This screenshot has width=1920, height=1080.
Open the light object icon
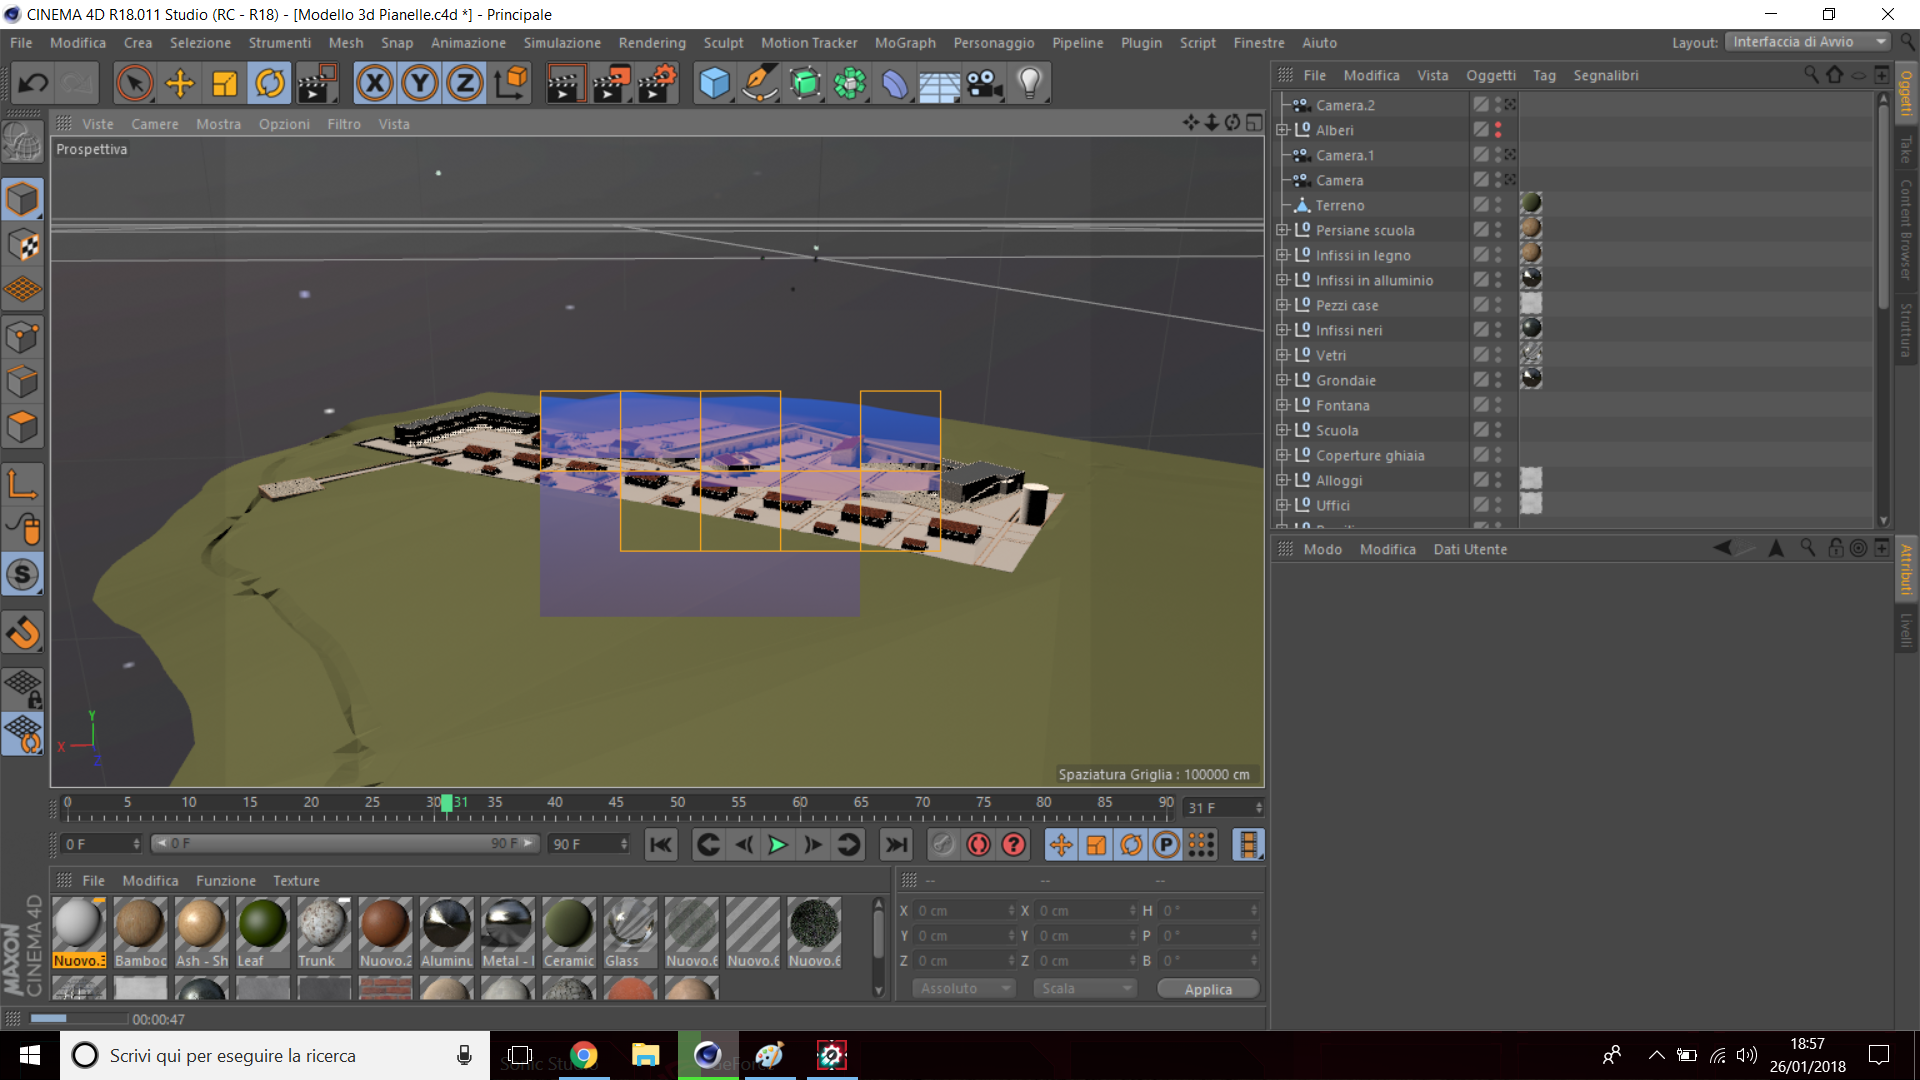tap(1029, 83)
